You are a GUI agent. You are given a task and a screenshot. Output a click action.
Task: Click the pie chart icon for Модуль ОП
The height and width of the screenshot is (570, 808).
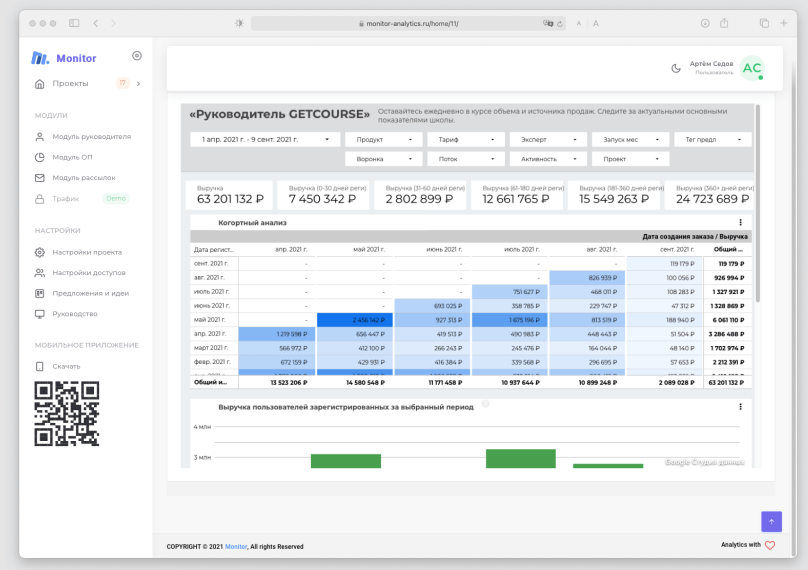40,157
